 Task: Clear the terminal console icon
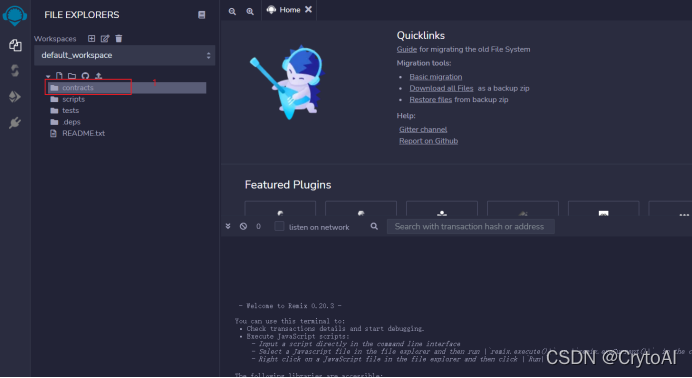(x=243, y=226)
